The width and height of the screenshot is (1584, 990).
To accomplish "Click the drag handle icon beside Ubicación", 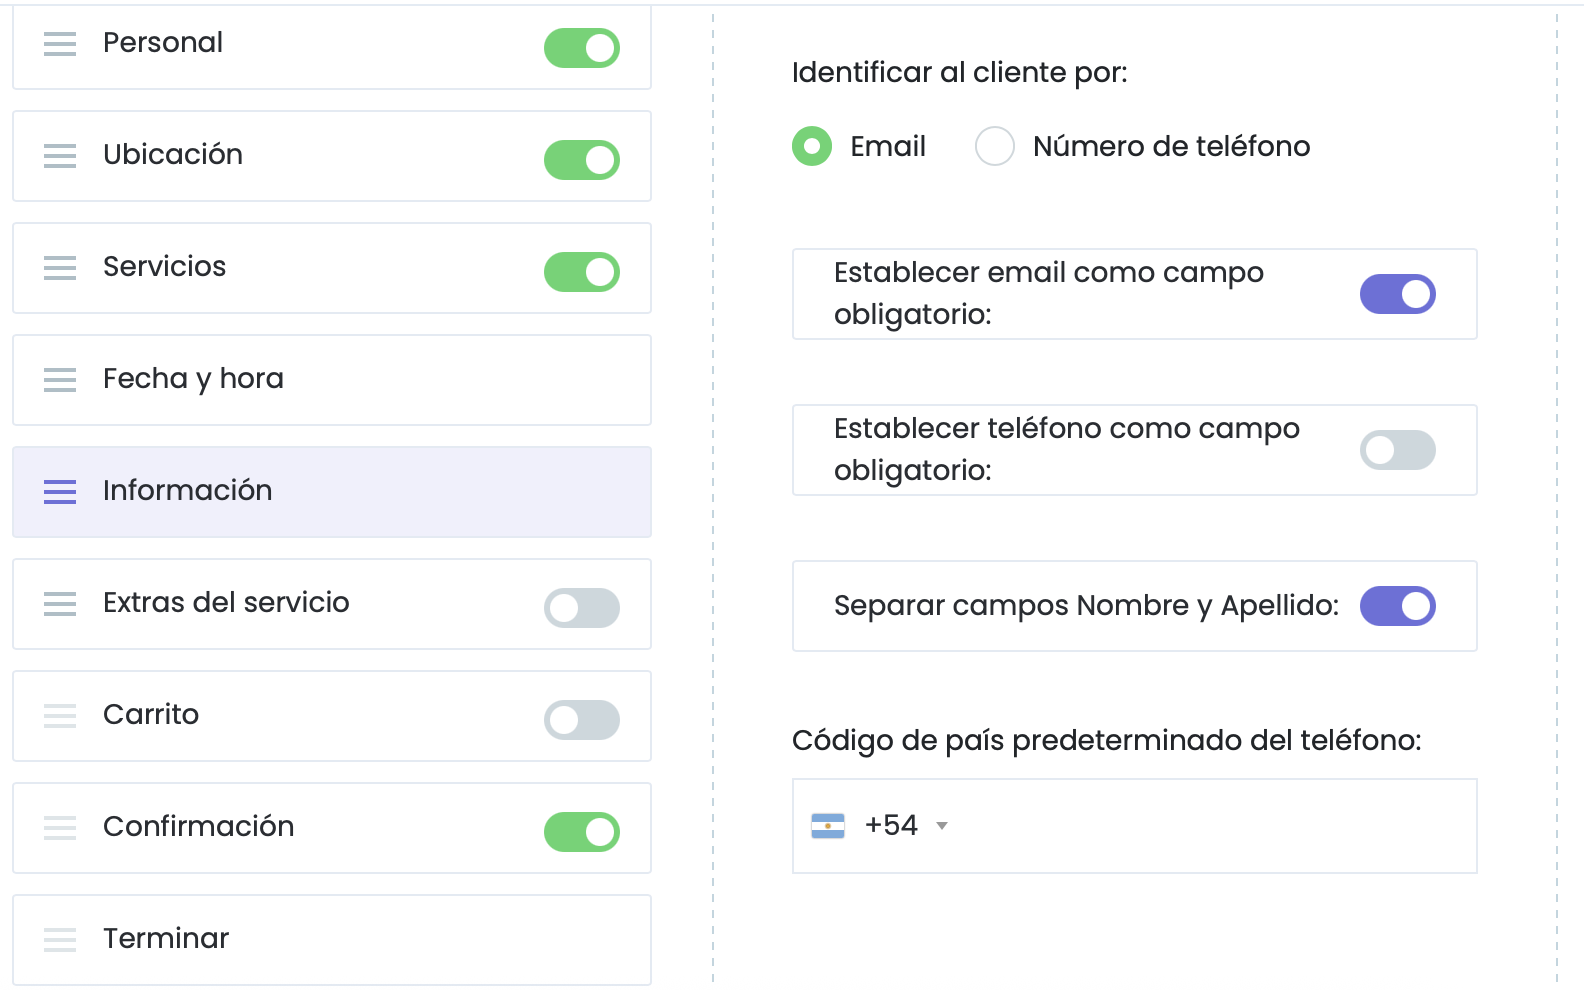I will click(x=60, y=156).
